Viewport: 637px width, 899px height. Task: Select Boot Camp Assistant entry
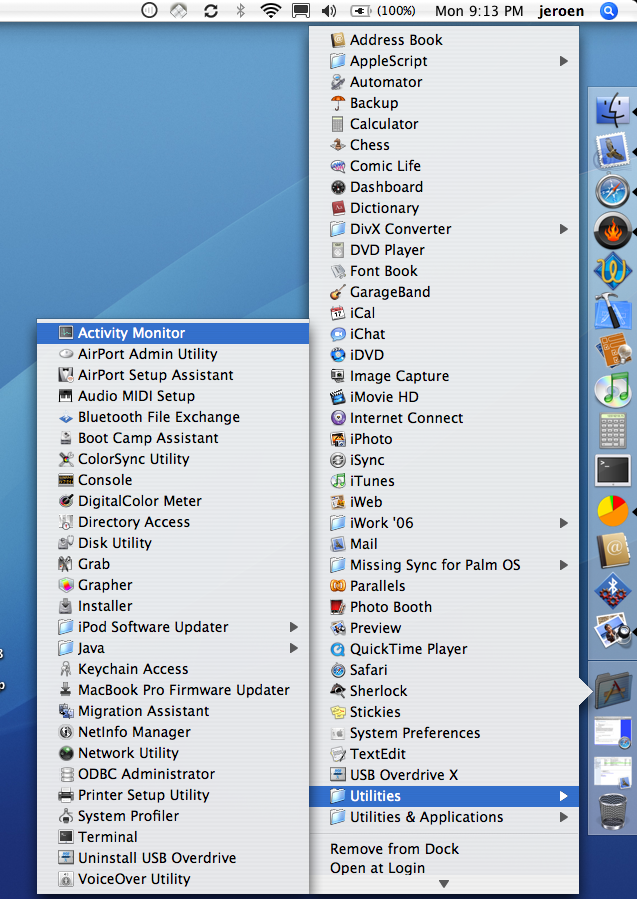[173, 438]
